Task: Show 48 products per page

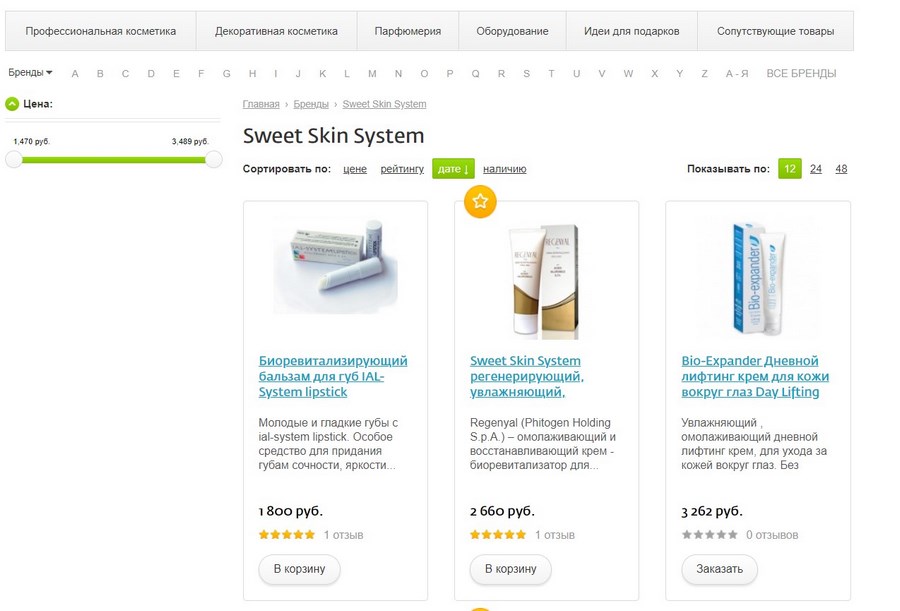Action: point(841,169)
